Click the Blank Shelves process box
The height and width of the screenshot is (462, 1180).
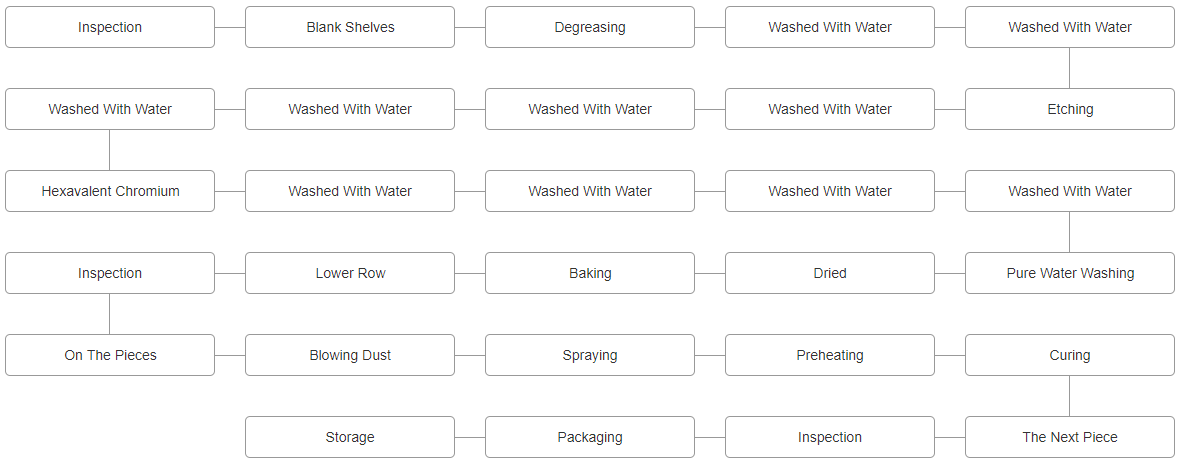click(x=350, y=27)
